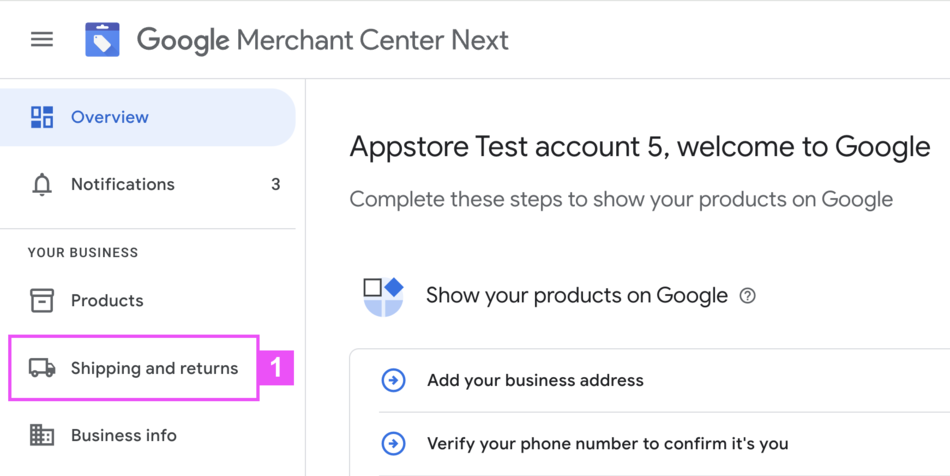The height and width of the screenshot is (476, 950).
Task: Click the Merchant Center blue tag logo
Action: 102,40
